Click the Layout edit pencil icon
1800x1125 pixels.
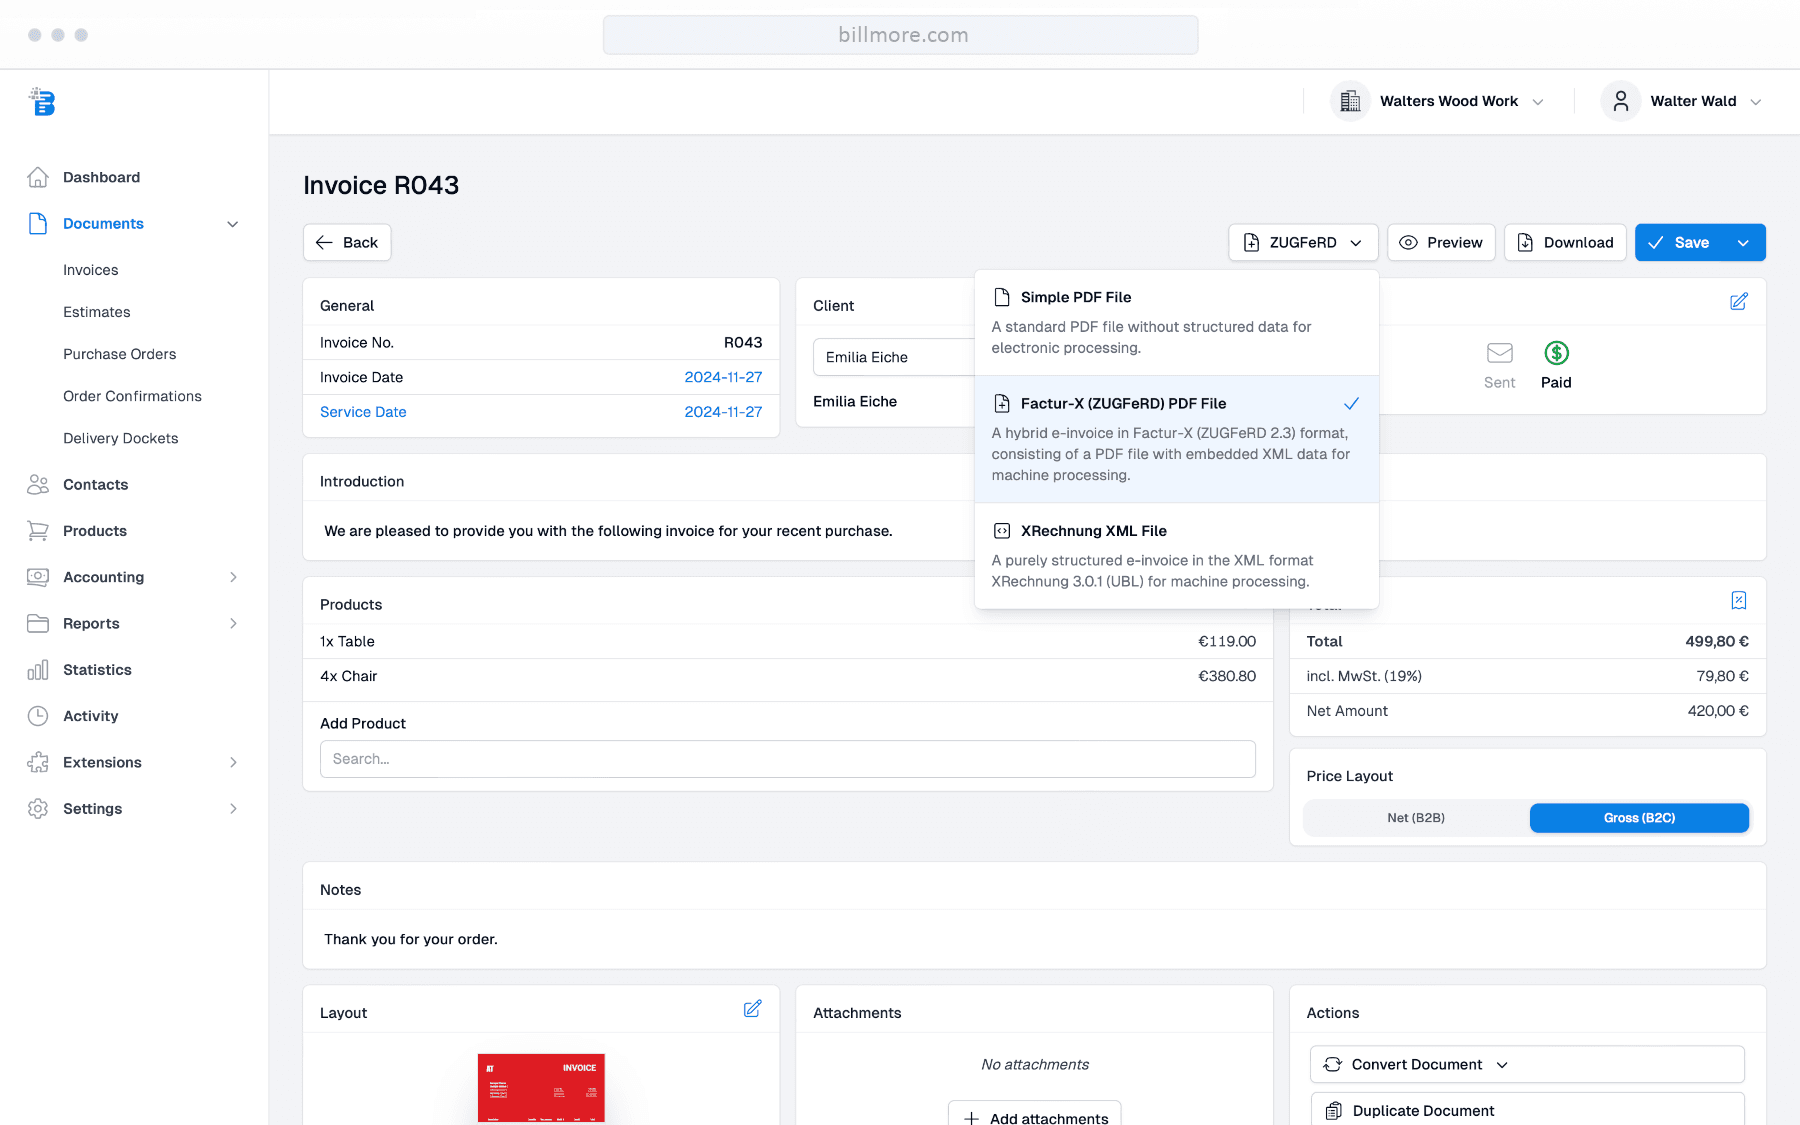point(753,1009)
